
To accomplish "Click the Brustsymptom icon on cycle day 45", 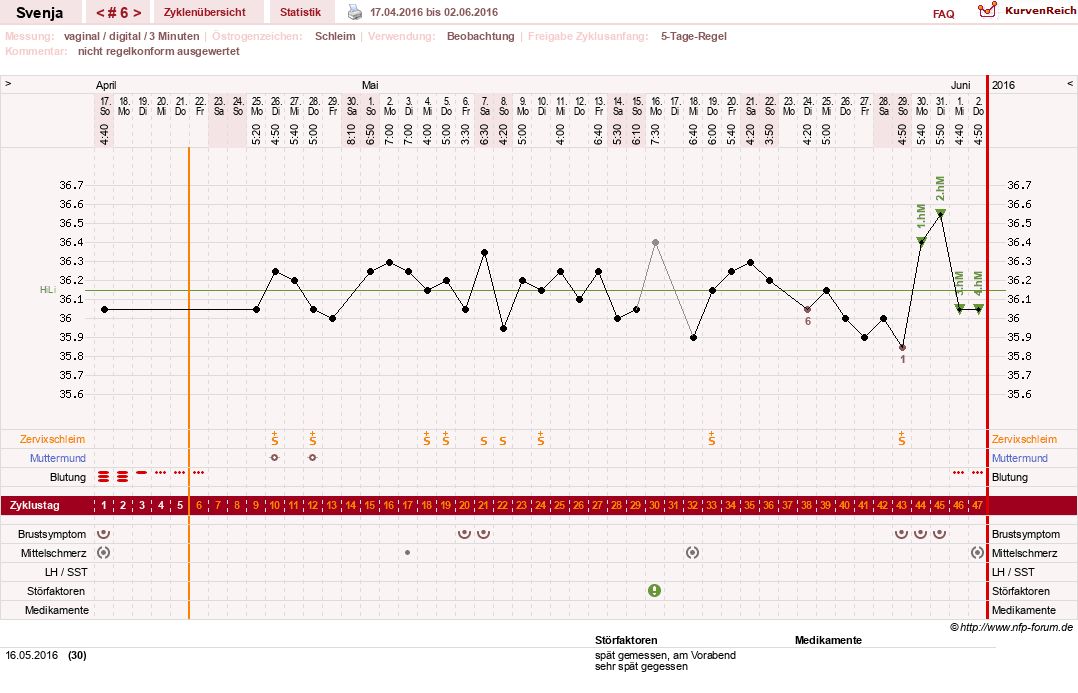I will 940,534.
